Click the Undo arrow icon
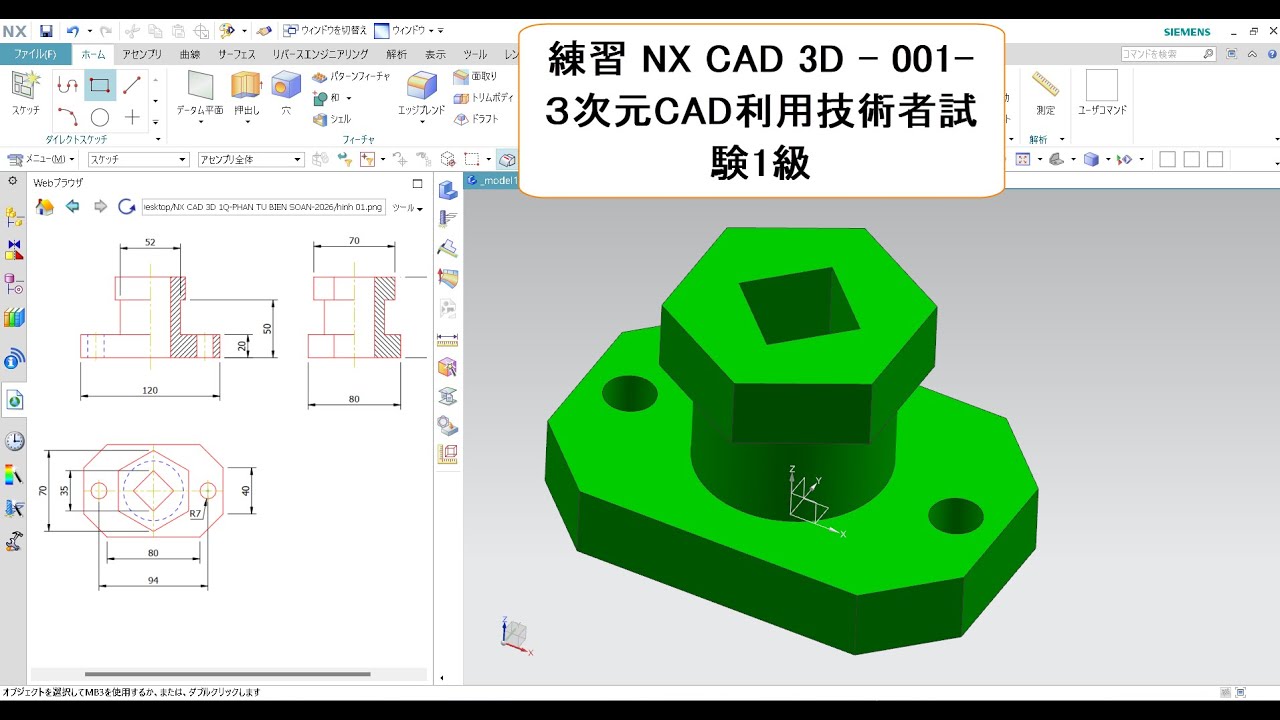The width and height of the screenshot is (1280, 720). 72,31
